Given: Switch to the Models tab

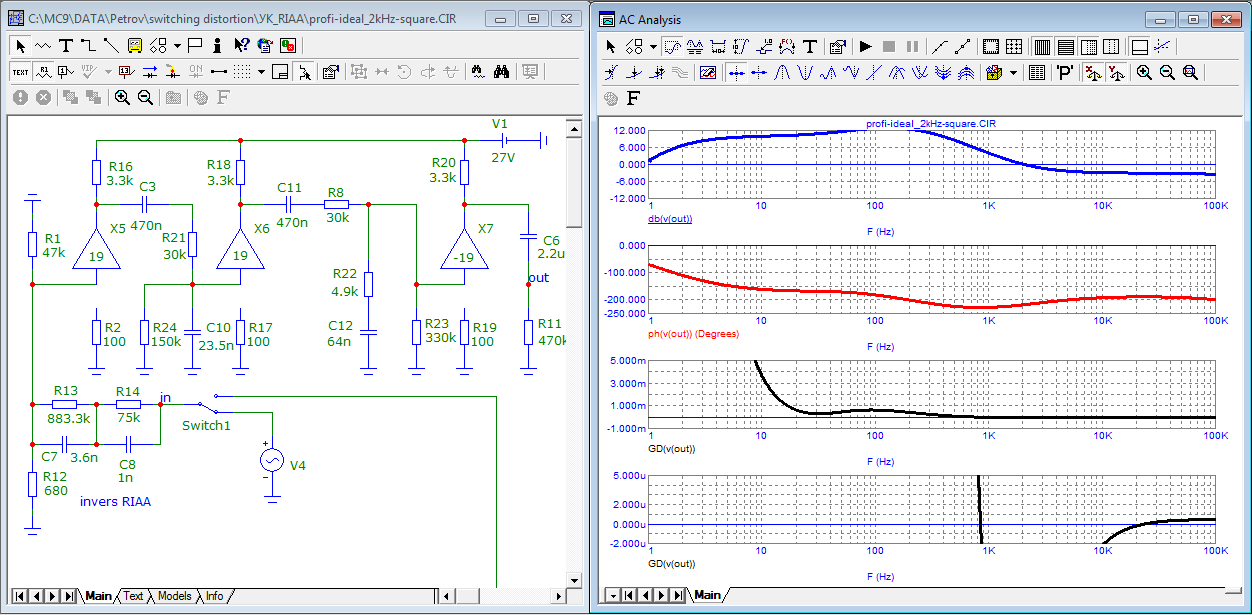Looking at the screenshot, I should click(x=174, y=596).
